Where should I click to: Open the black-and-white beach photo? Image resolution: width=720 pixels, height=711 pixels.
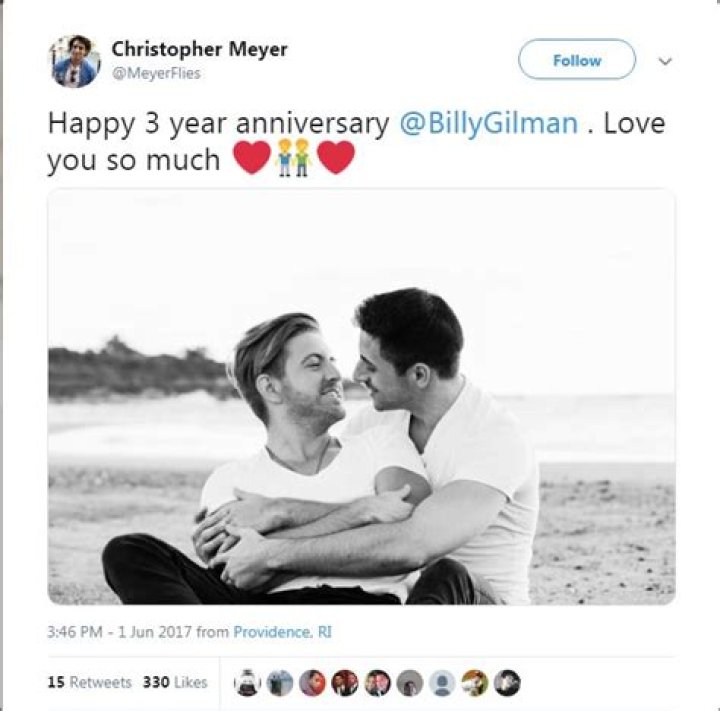tap(361, 396)
